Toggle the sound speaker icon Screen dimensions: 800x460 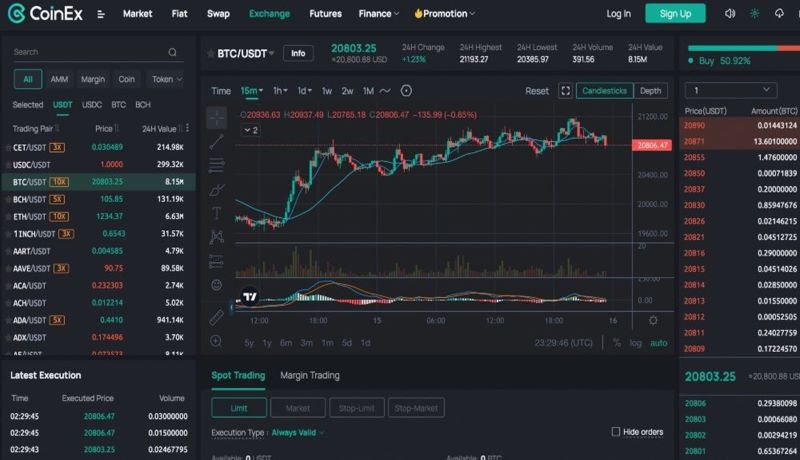tap(730, 13)
